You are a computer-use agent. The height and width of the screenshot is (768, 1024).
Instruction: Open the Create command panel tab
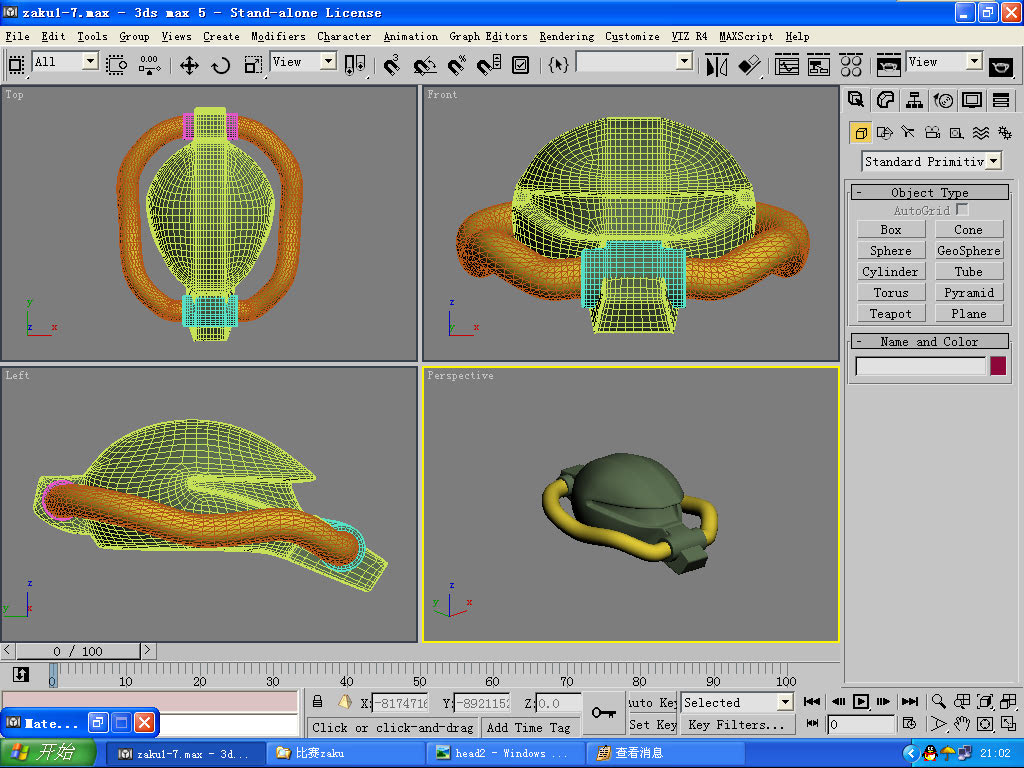point(856,100)
